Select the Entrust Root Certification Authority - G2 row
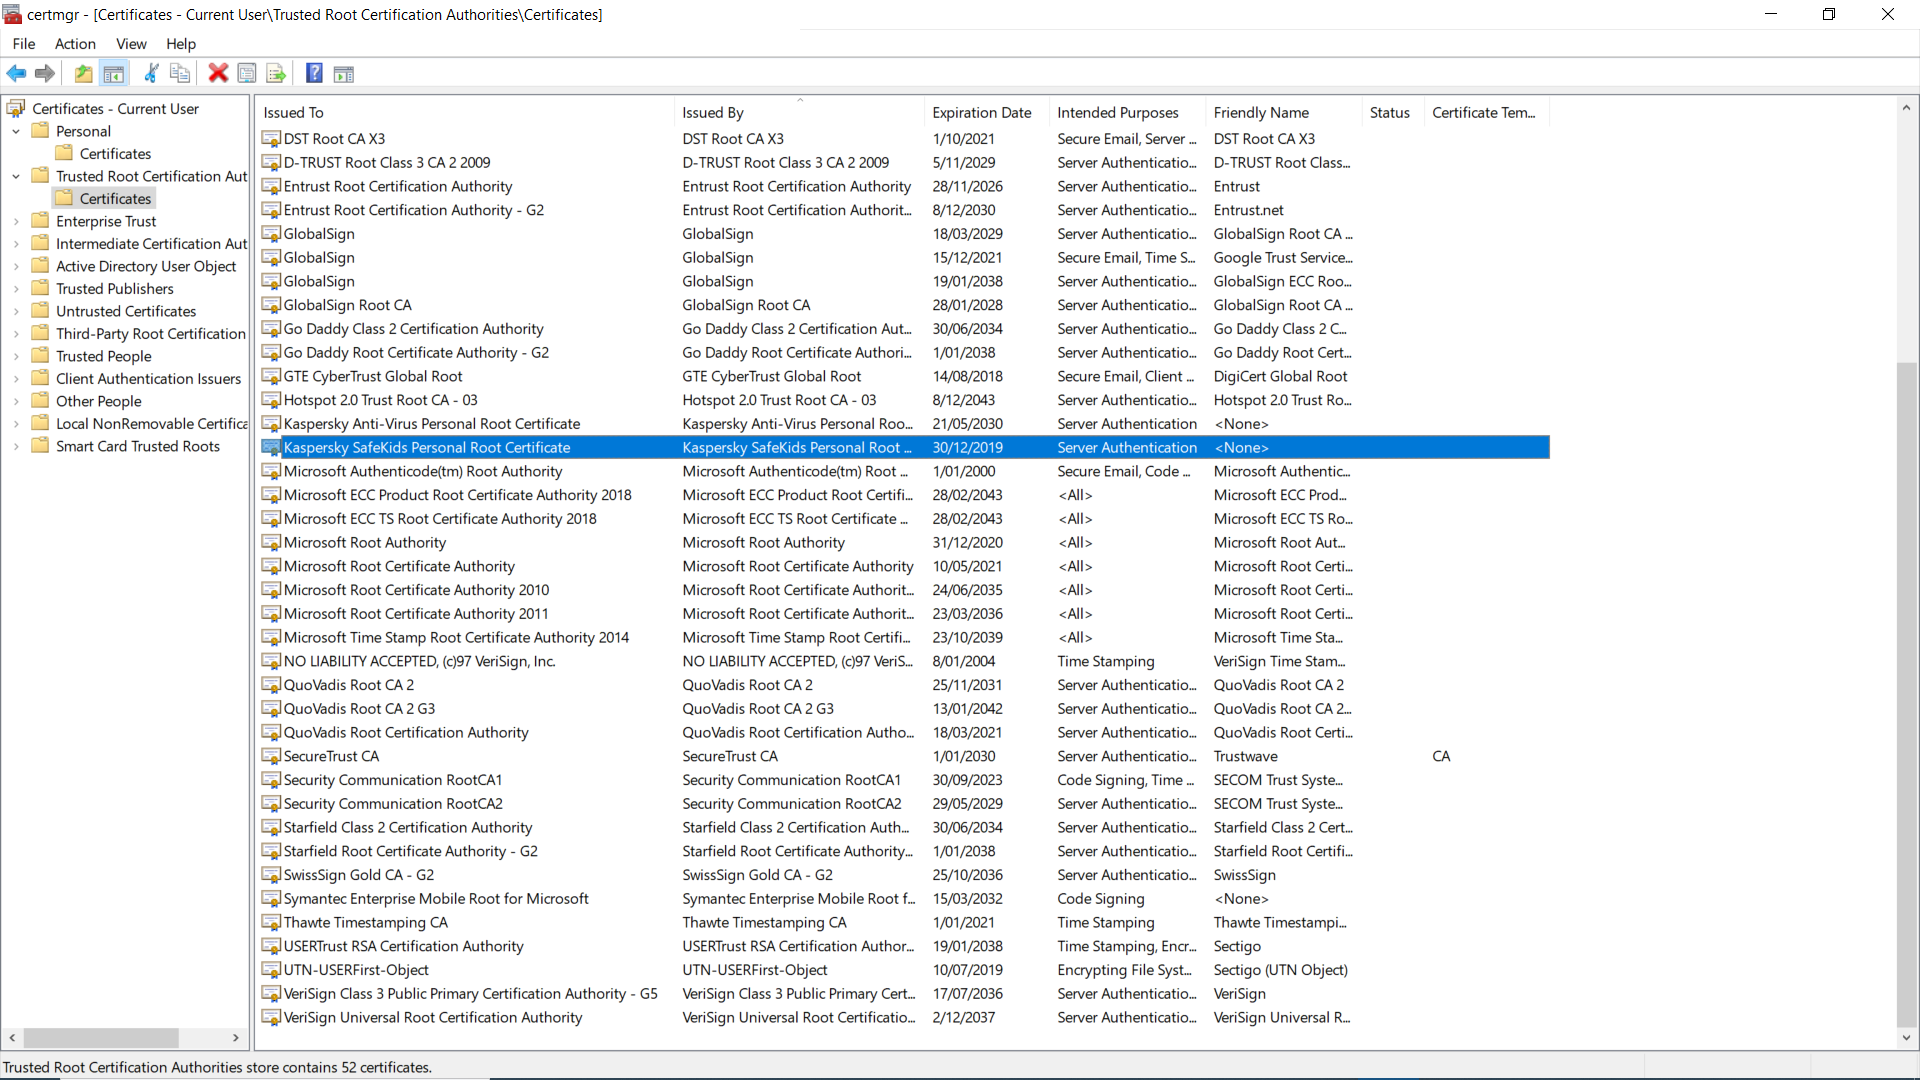The image size is (1920, 1080). pyautogui.click(x=905, y=210)
